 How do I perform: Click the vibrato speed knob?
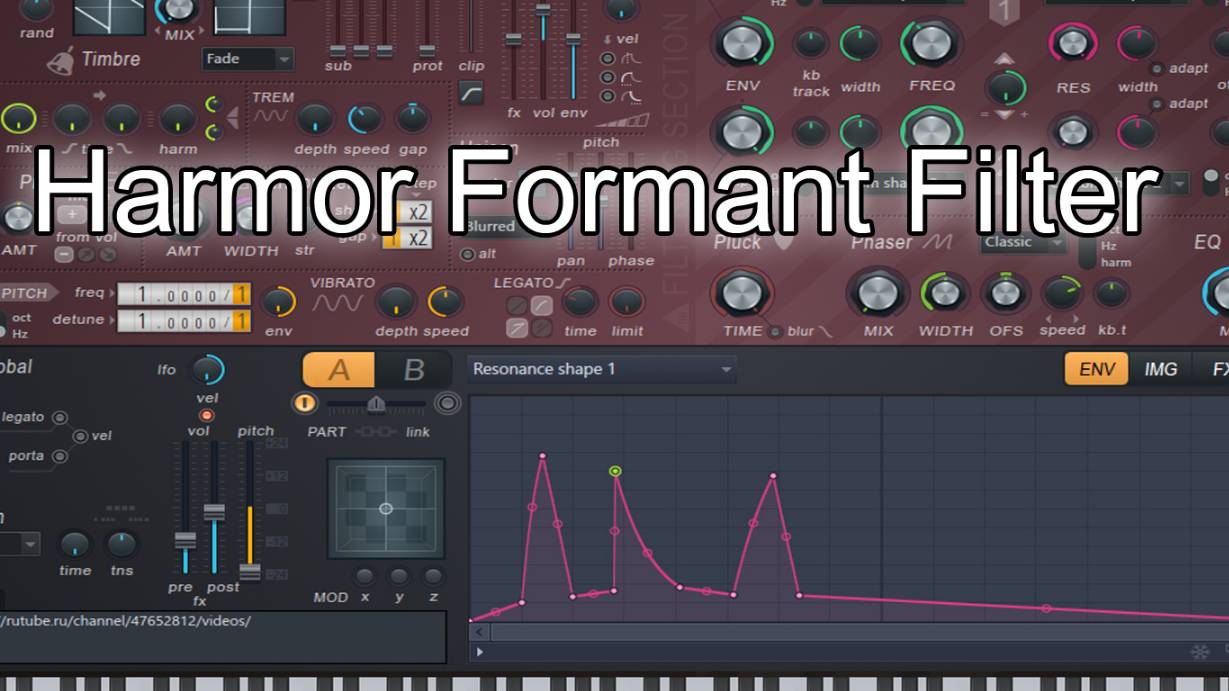[445, 302]
